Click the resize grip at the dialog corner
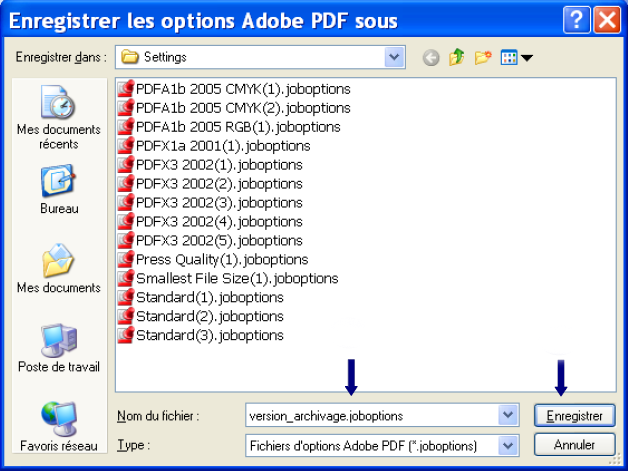 coord(615,459)
